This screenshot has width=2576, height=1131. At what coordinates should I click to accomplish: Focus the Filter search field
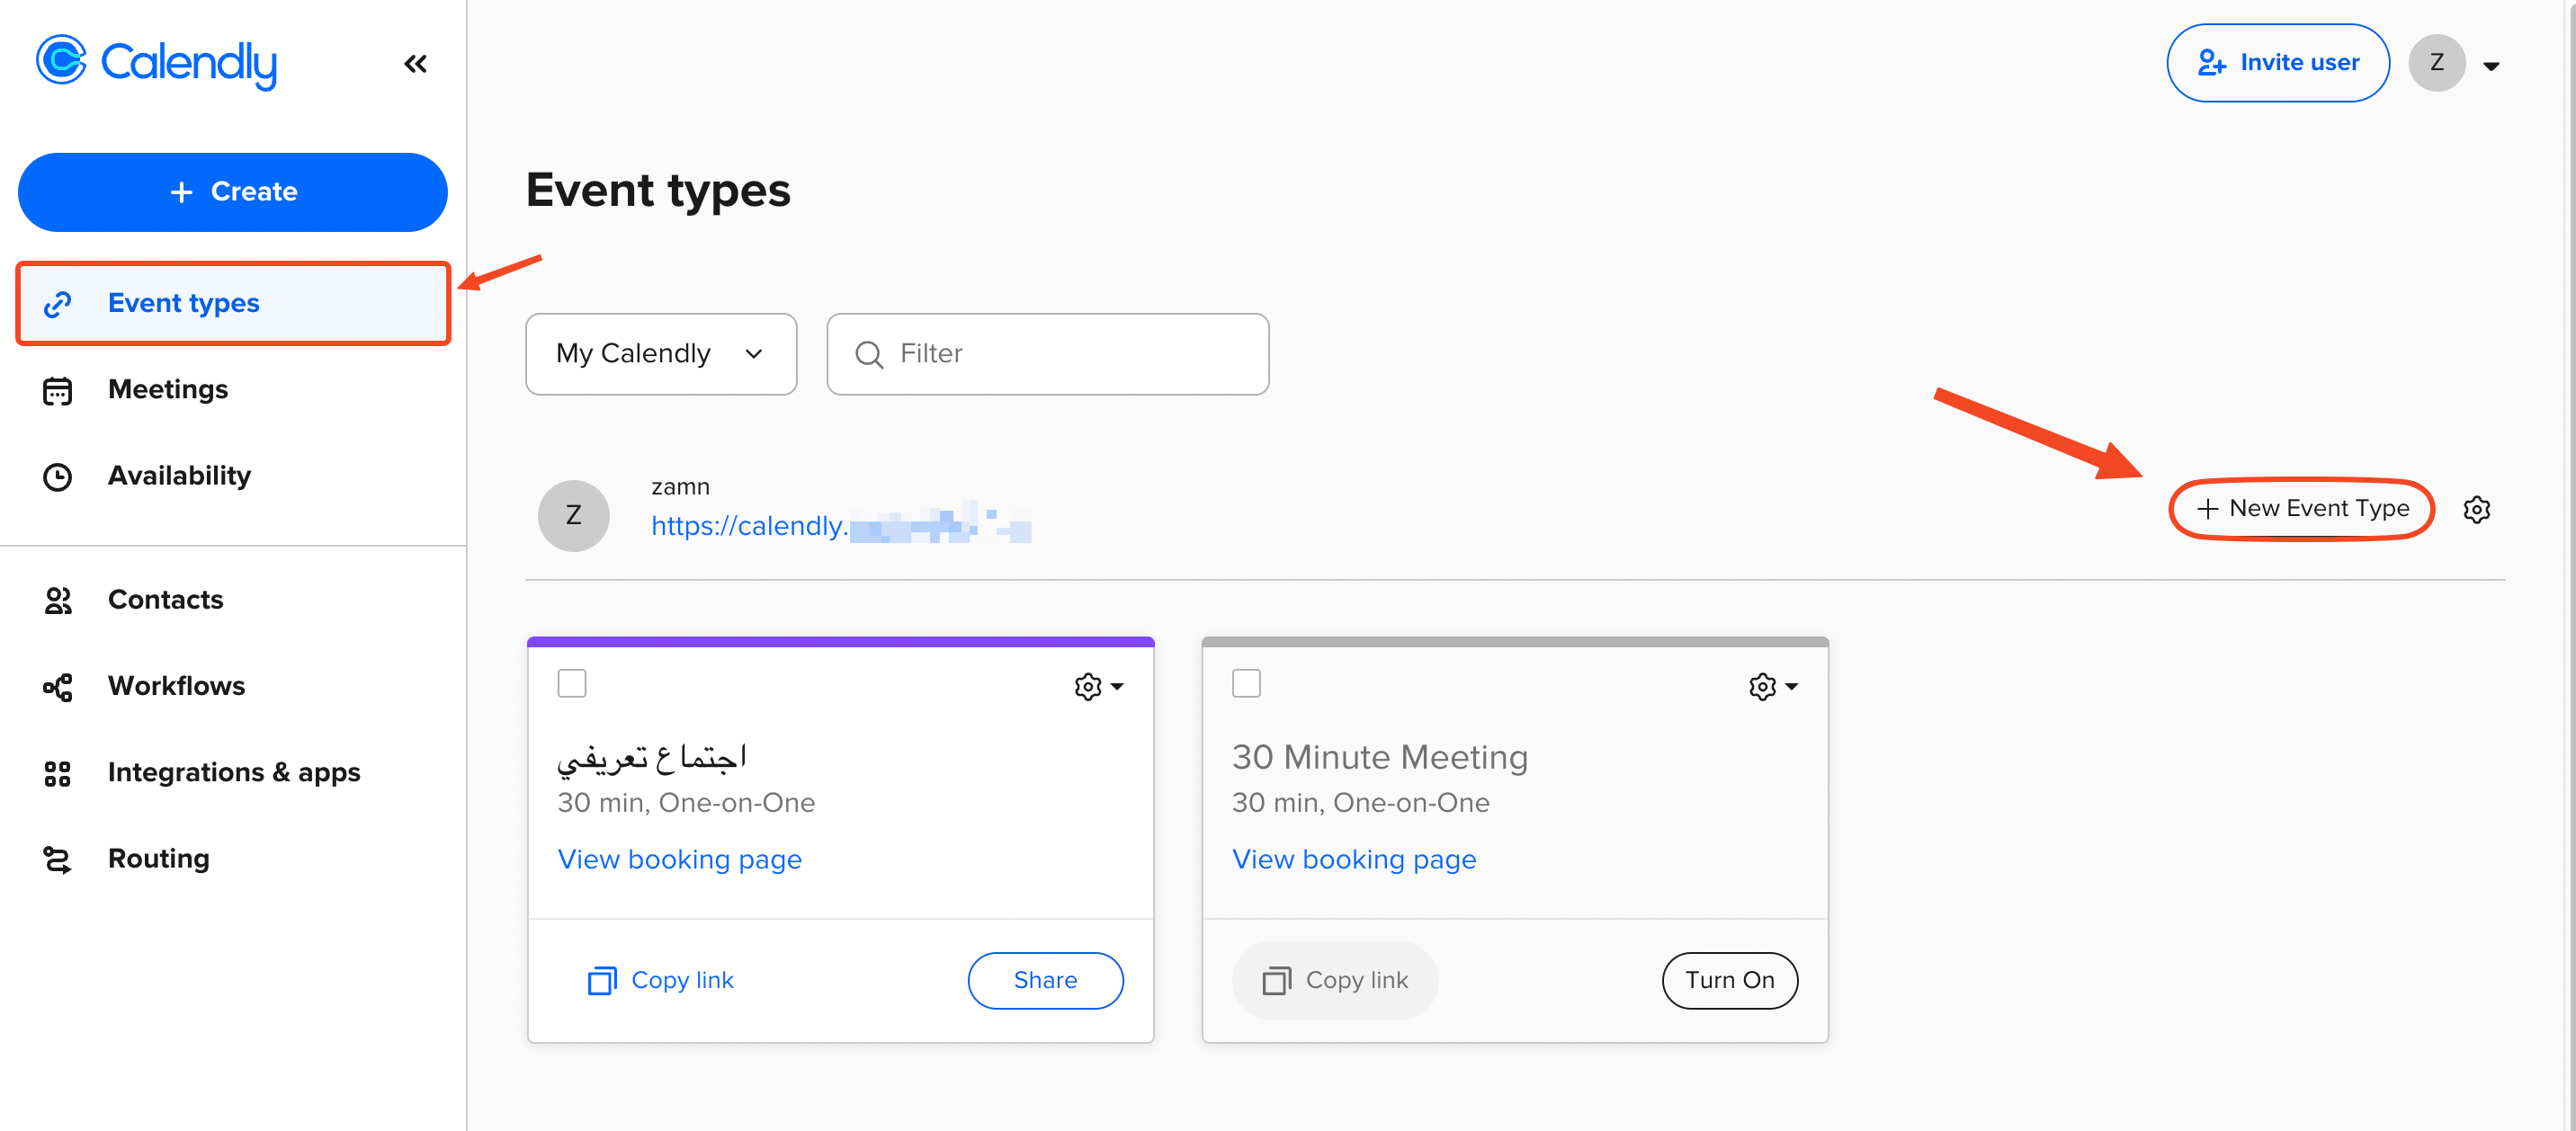pos(1048,354)
